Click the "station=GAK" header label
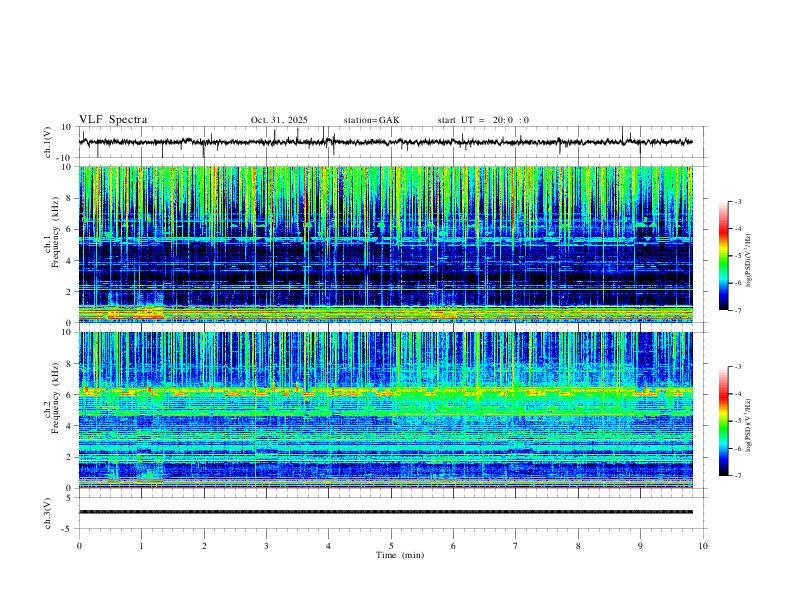Viewport: 792px width, 612px height. tap(371, 120)
